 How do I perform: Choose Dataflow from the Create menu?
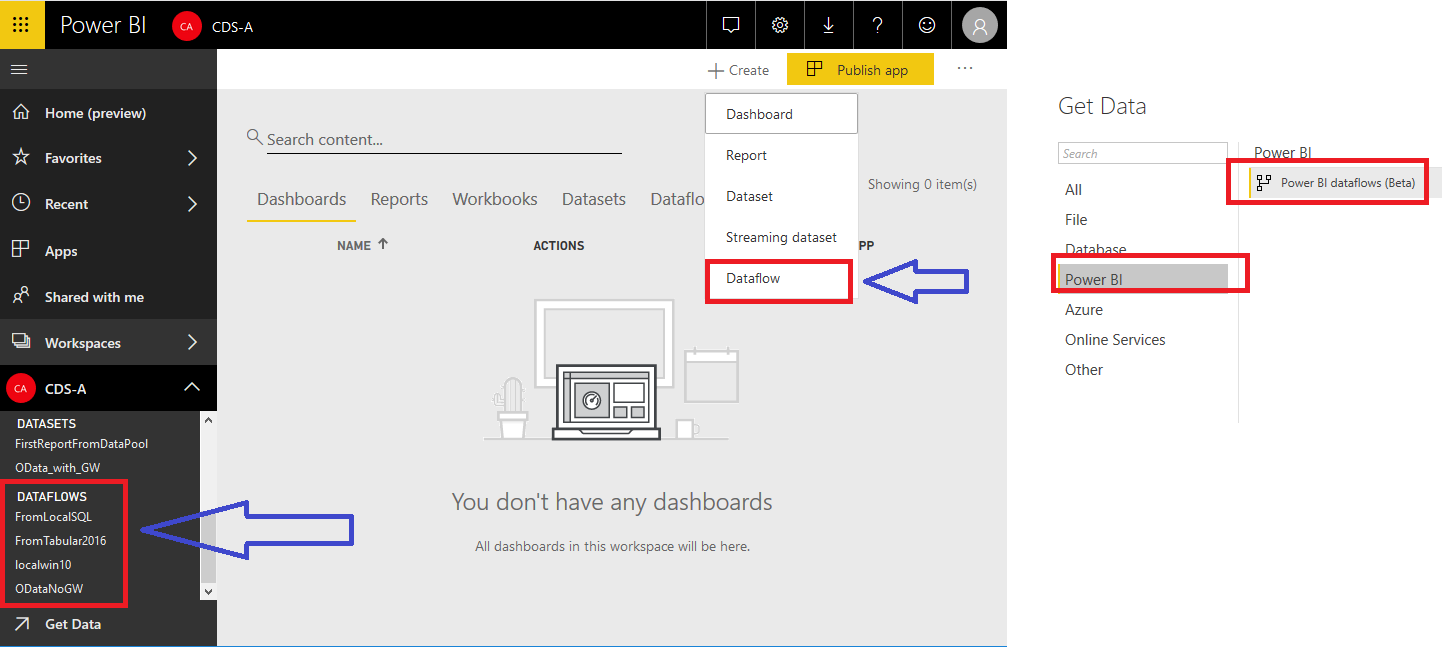[x=753, y=279]
